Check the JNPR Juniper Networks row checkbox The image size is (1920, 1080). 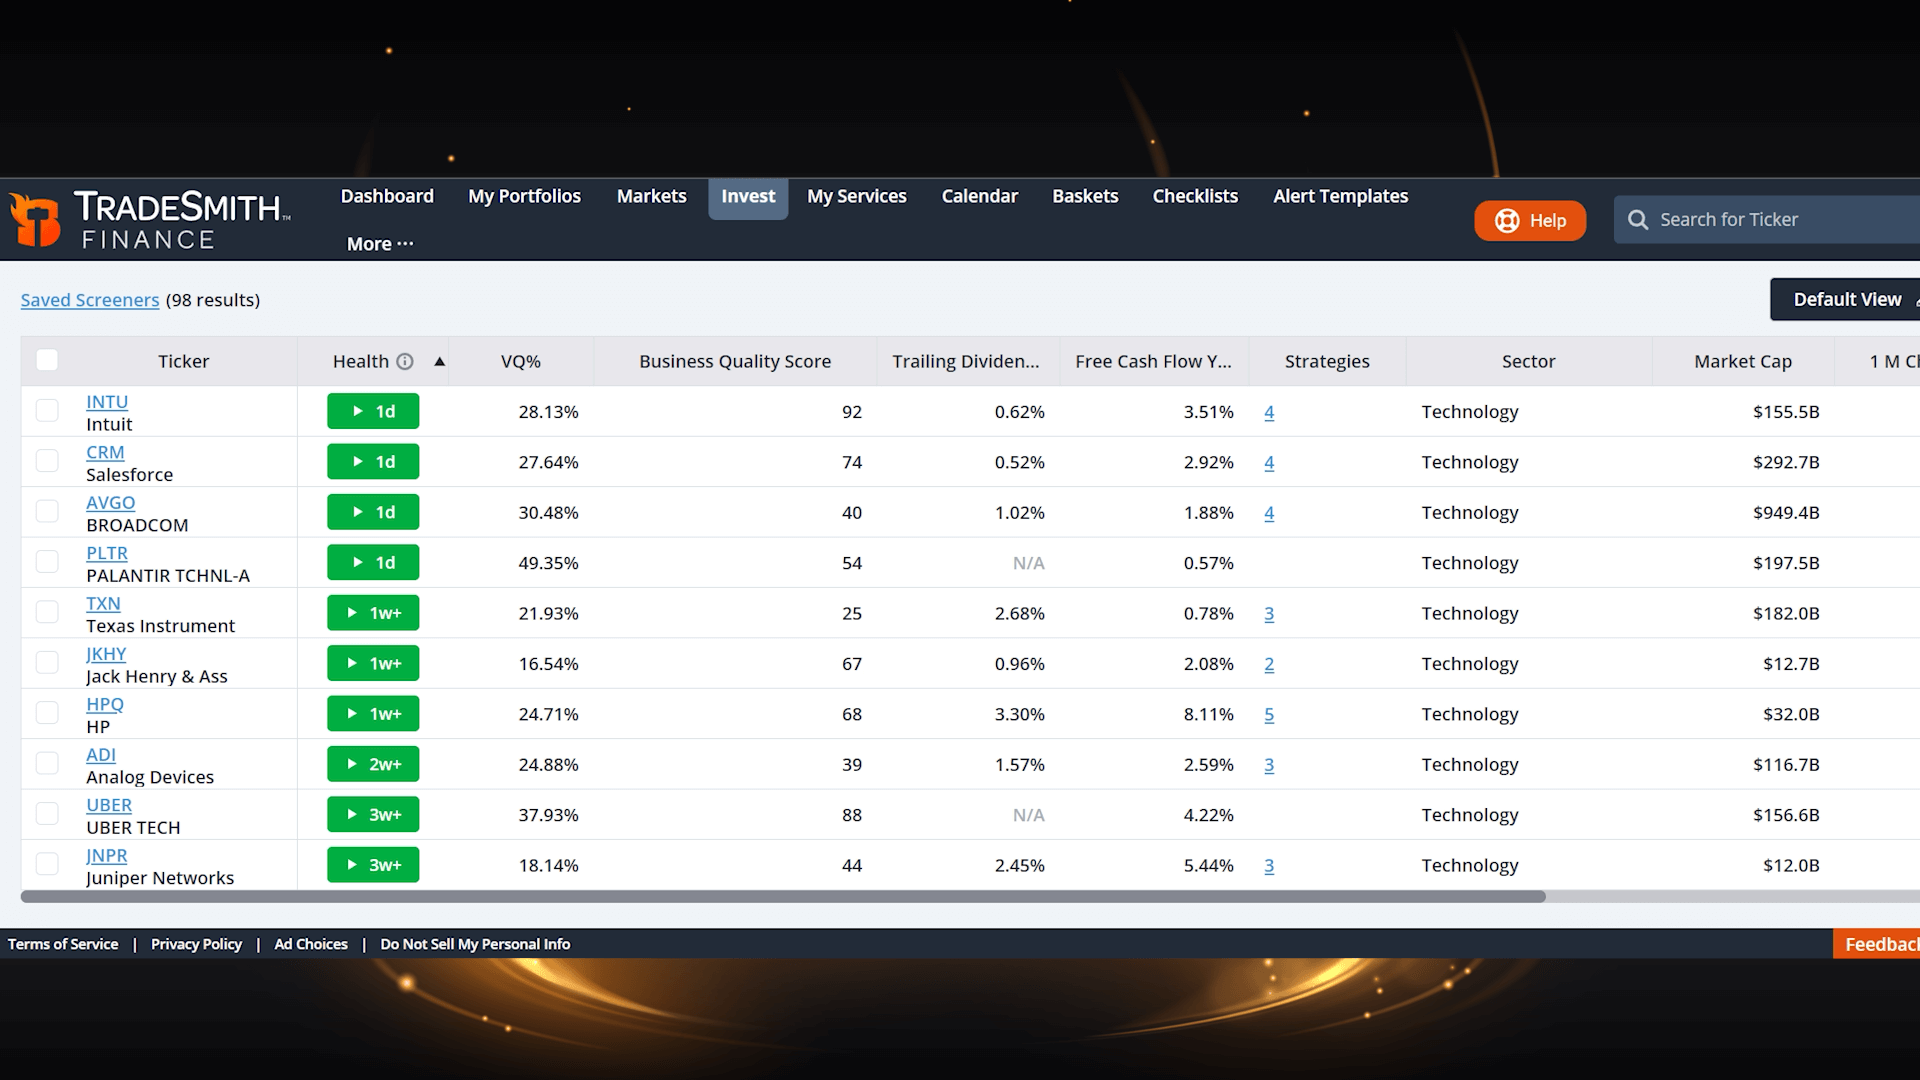(x=47, y=864)
